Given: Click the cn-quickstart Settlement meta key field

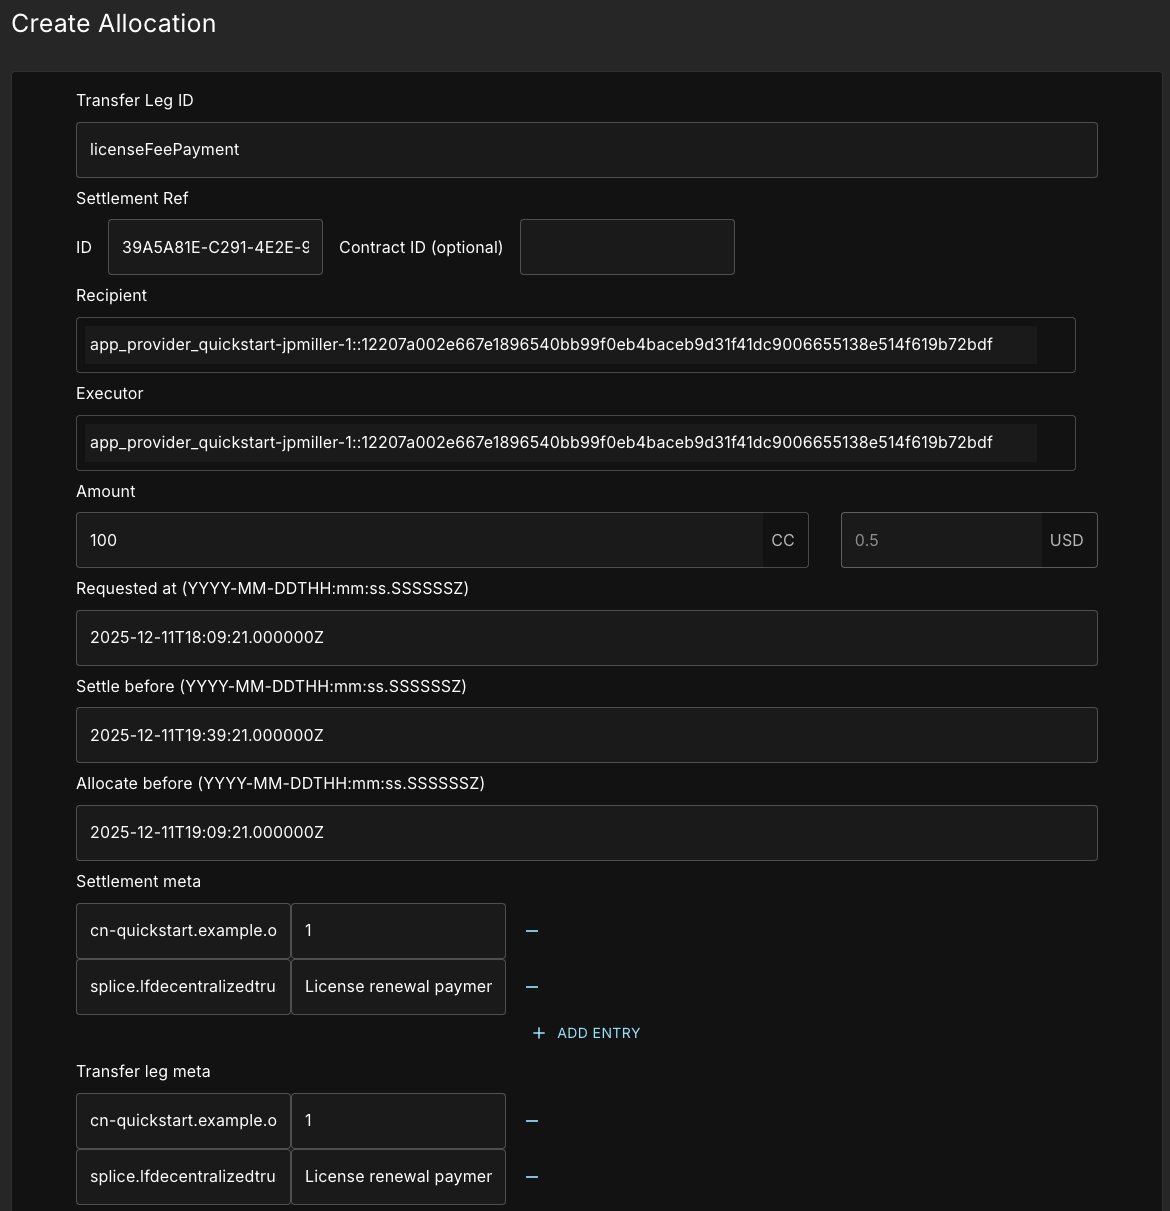Looking at the screenshot, I should (x=183, y=931).
